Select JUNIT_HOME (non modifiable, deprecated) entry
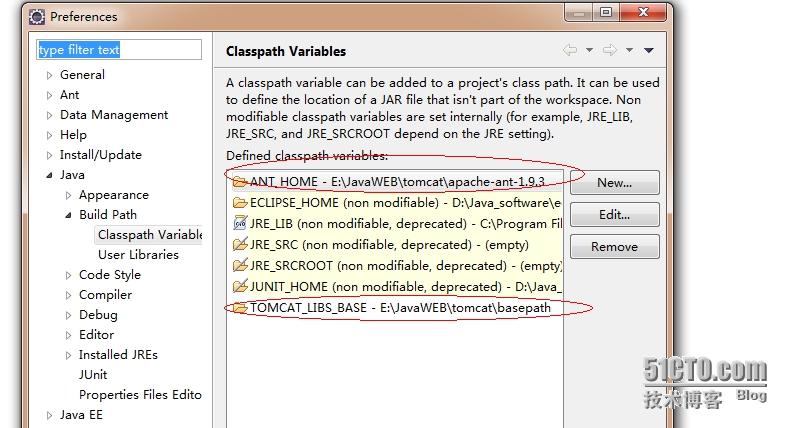Image resolution: width=786 pixels, height=428 pixels. [395, 287]
